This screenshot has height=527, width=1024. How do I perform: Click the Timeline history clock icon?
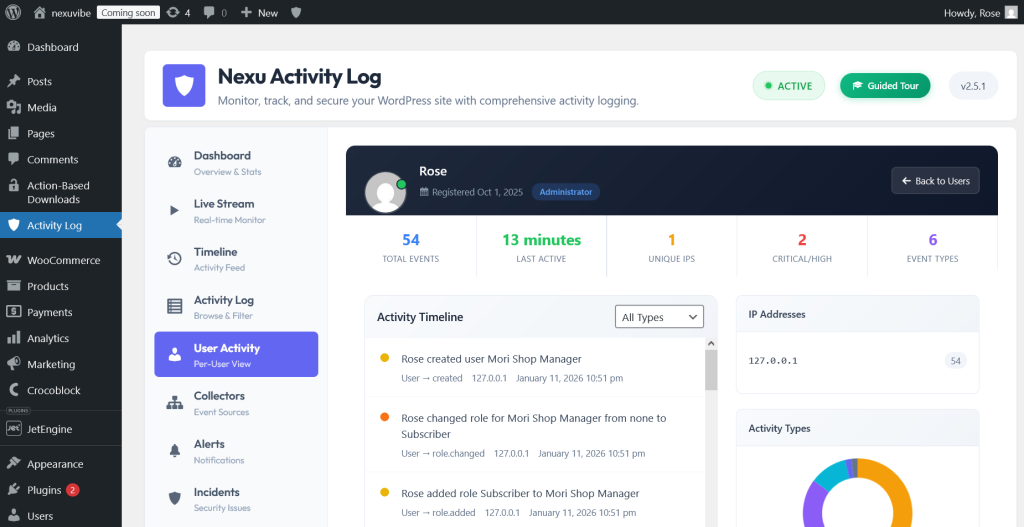[174, 259]
